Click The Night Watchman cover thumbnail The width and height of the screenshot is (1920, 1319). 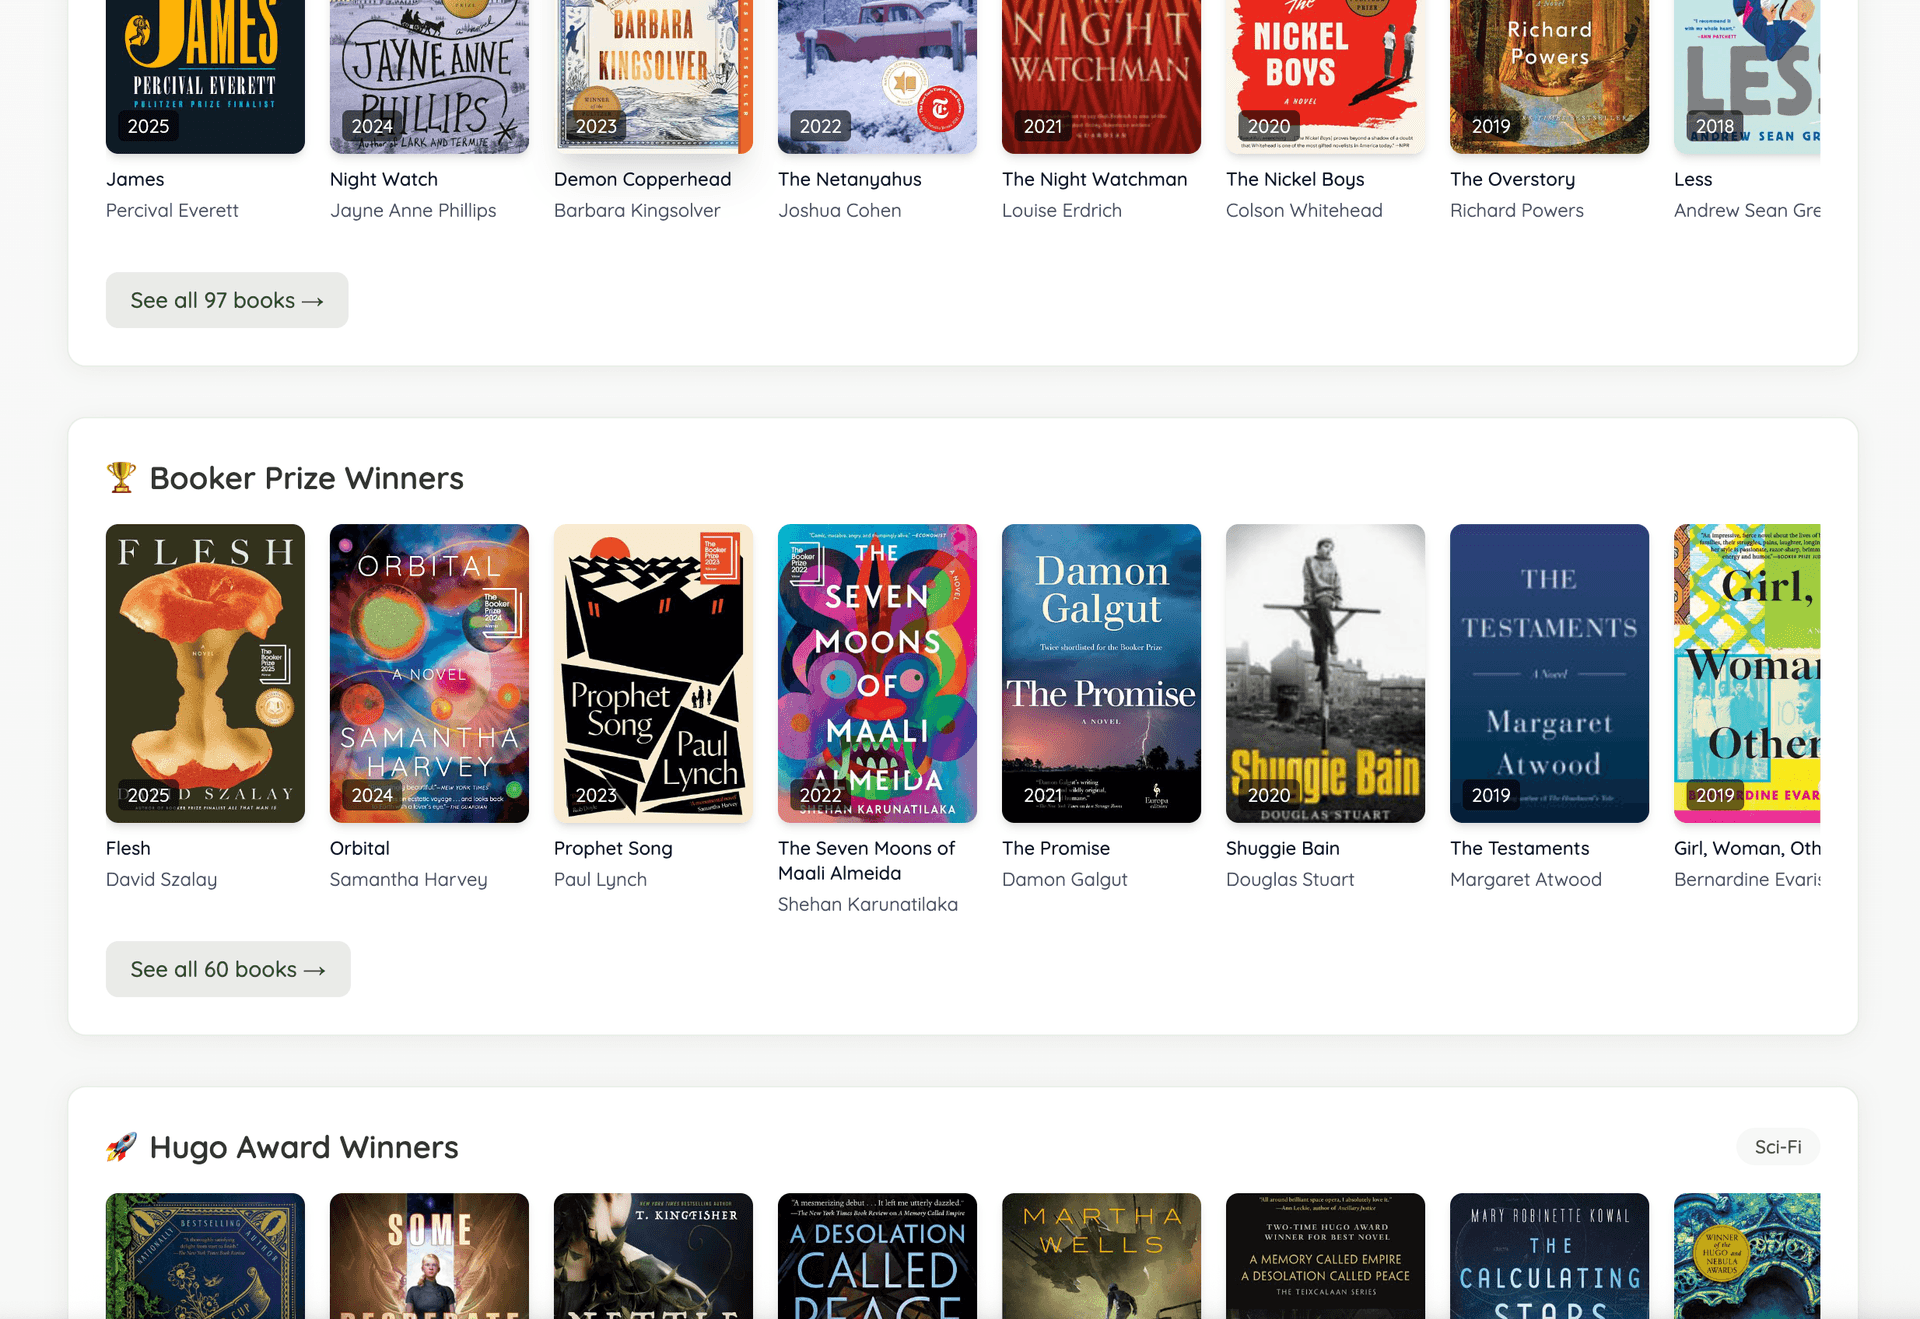pos(1101,76)
